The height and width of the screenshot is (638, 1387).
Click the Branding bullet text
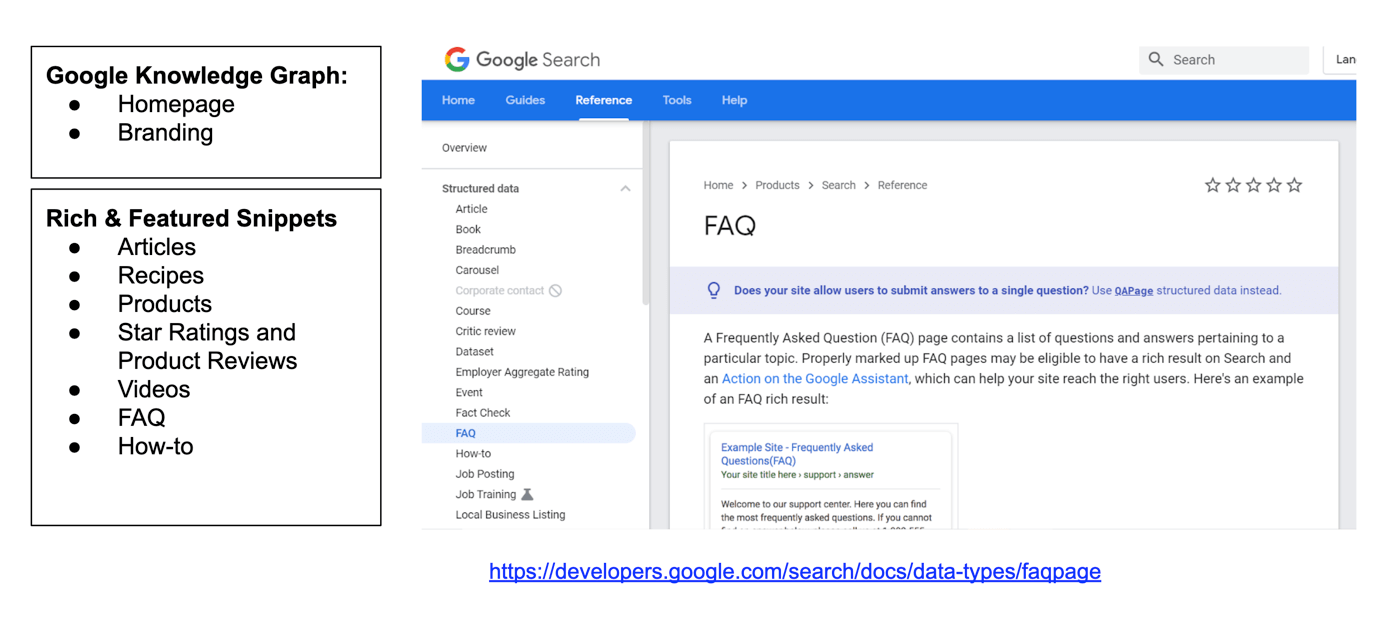tap(165, 132)
